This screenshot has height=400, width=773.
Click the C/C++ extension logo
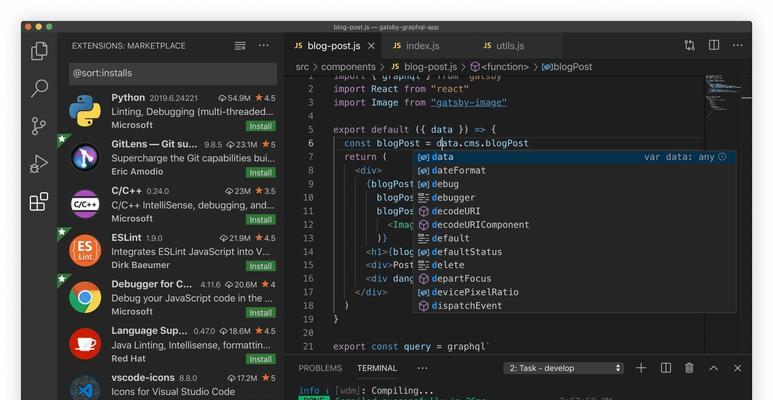85,204
